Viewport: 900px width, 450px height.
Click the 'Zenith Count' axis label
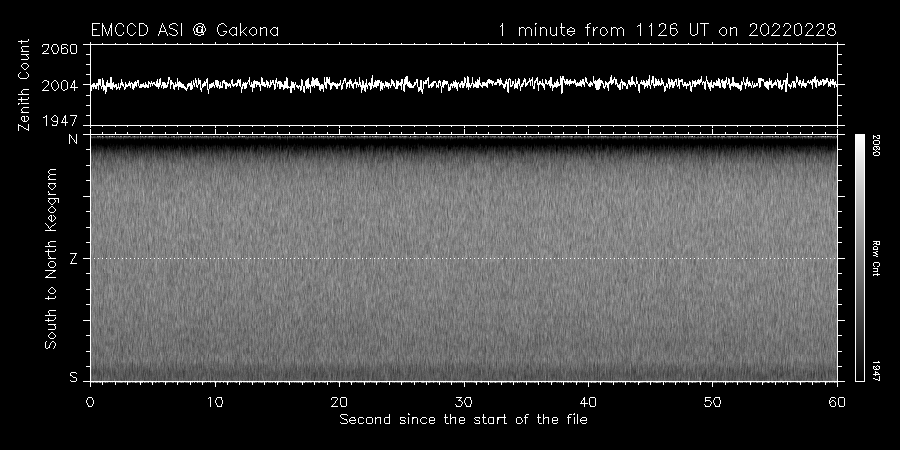point(24,85)
